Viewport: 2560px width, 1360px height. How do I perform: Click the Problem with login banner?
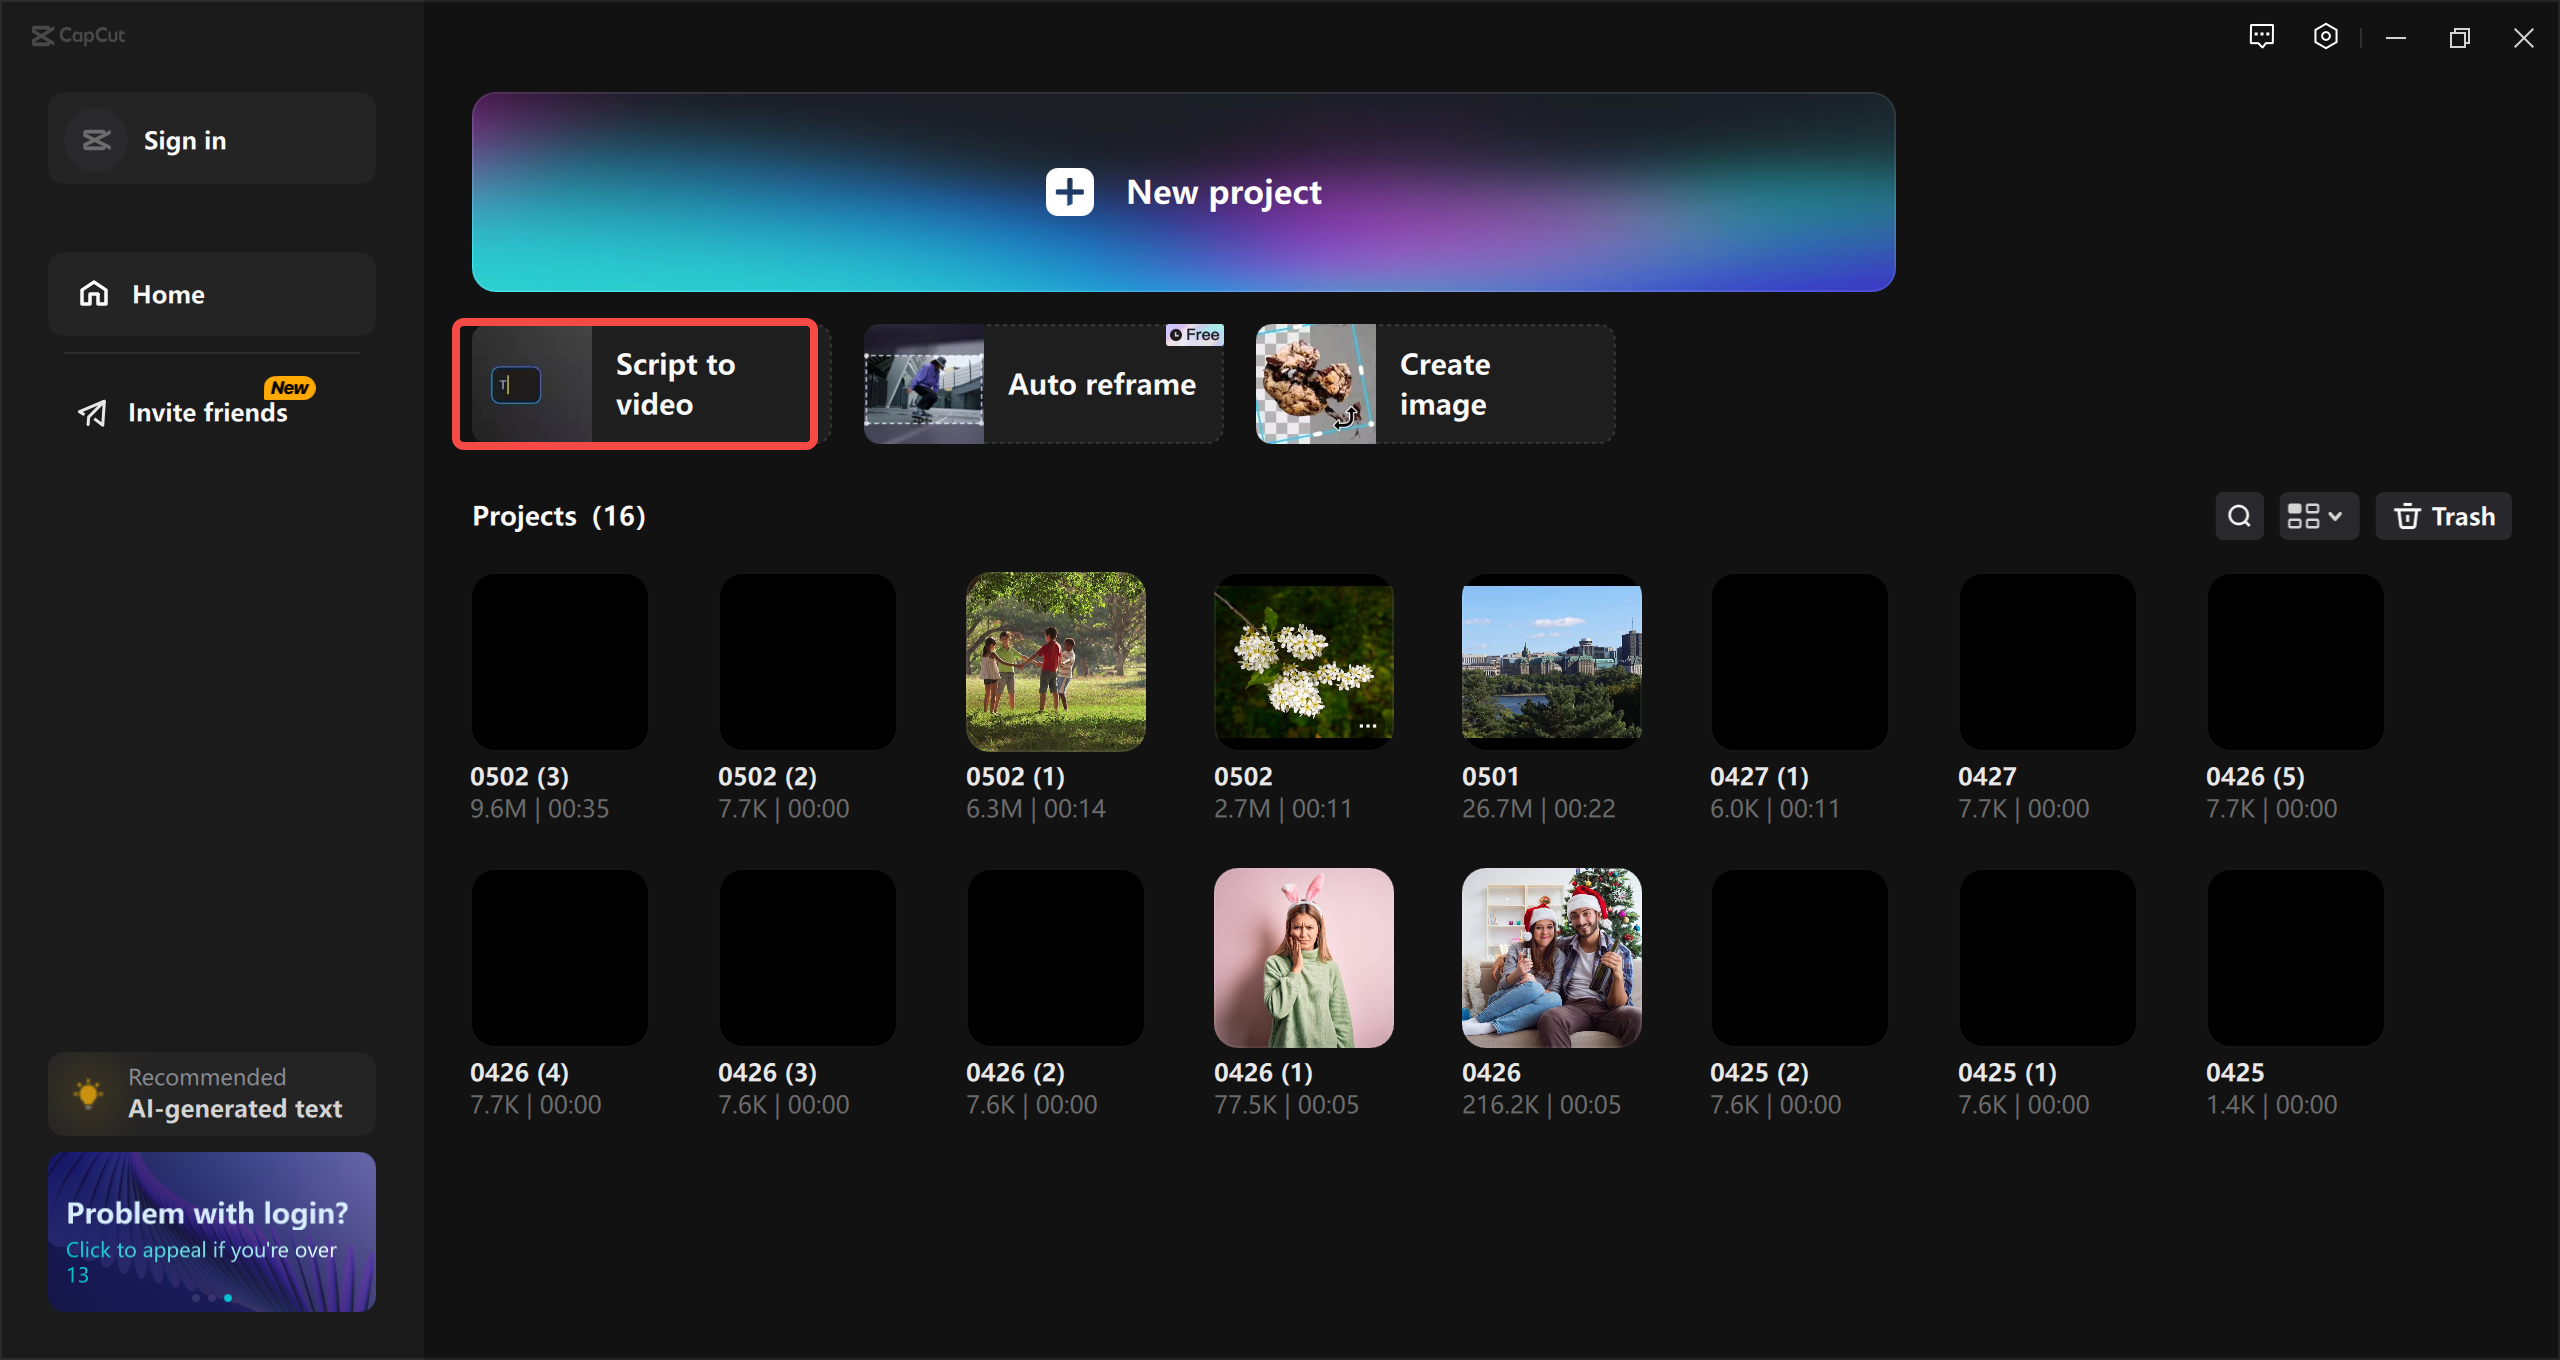pyautogui.click(x=212, y=1231)
